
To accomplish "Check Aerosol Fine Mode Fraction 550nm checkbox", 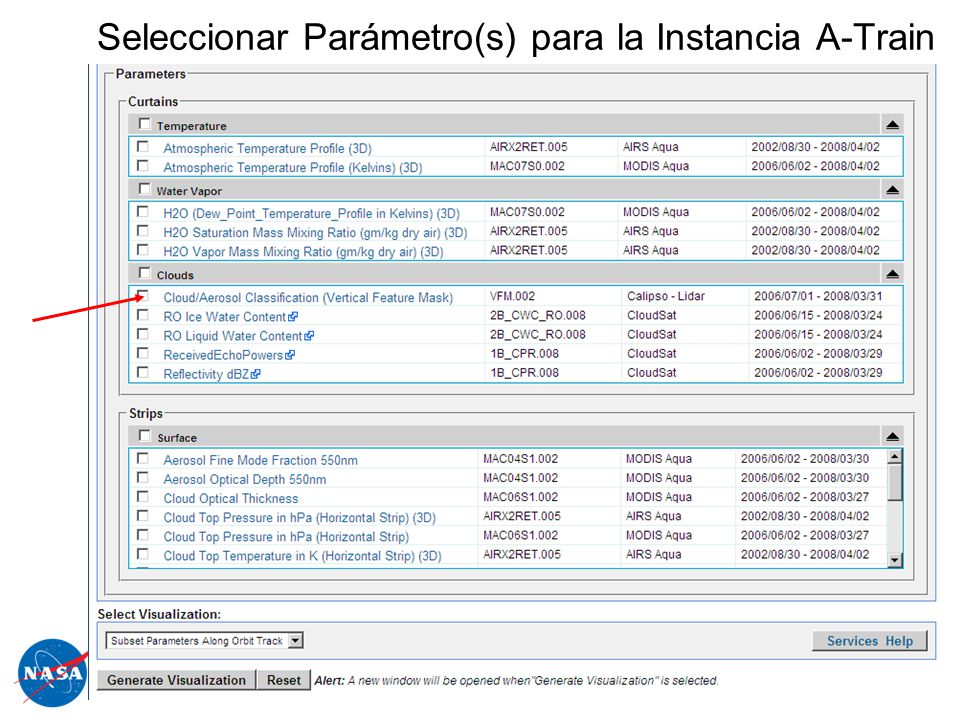I will click(143, 458).
